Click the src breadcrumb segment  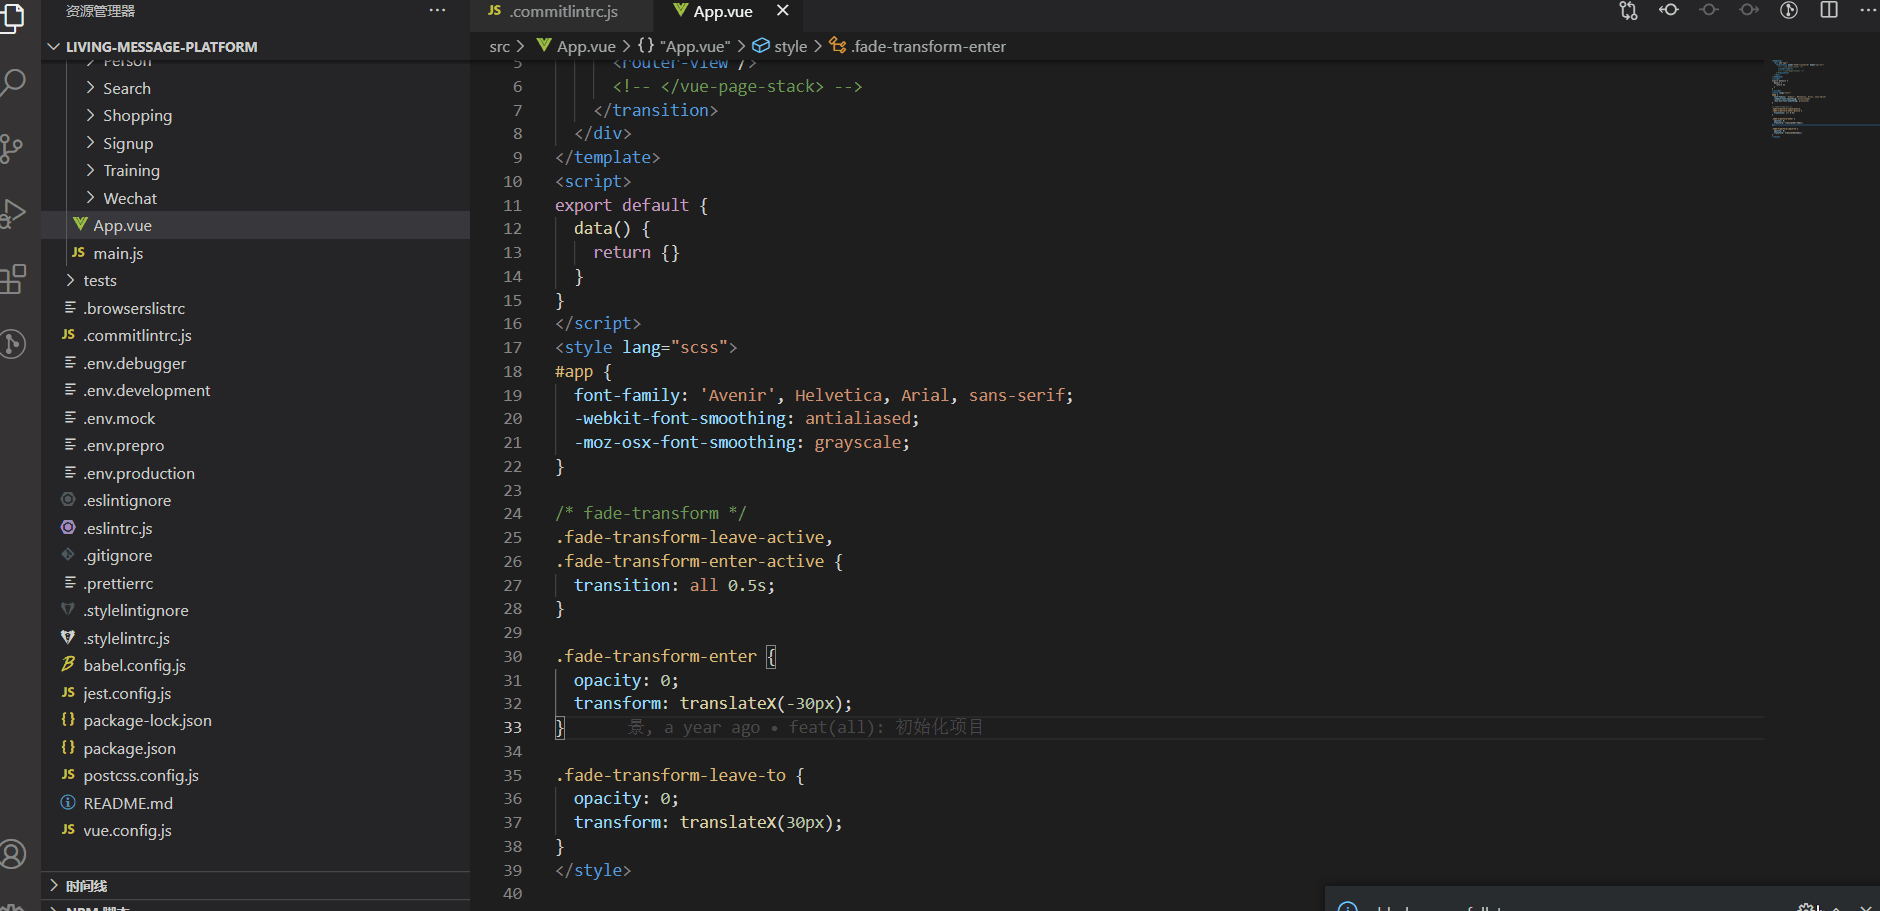coord(499,47)
